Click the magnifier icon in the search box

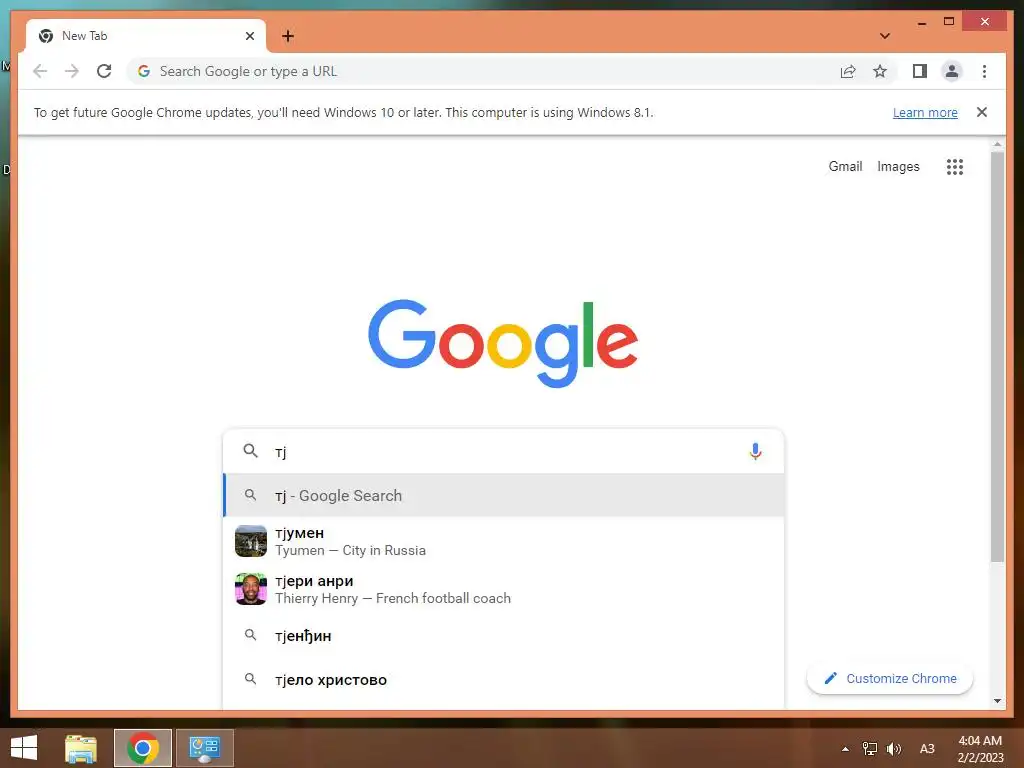point(250,451)
